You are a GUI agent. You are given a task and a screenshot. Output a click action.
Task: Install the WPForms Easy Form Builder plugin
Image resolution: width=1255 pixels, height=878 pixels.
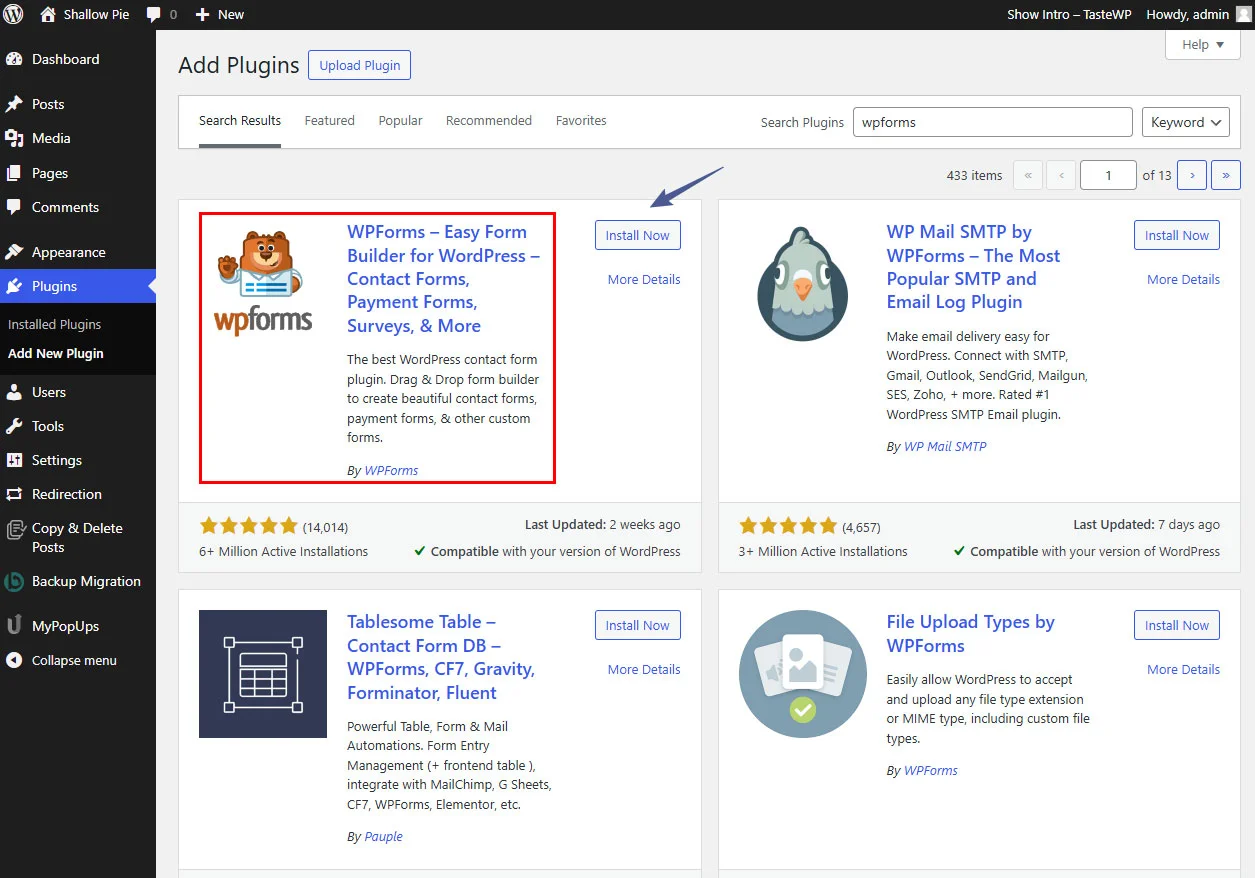click(x=637, y=236)
